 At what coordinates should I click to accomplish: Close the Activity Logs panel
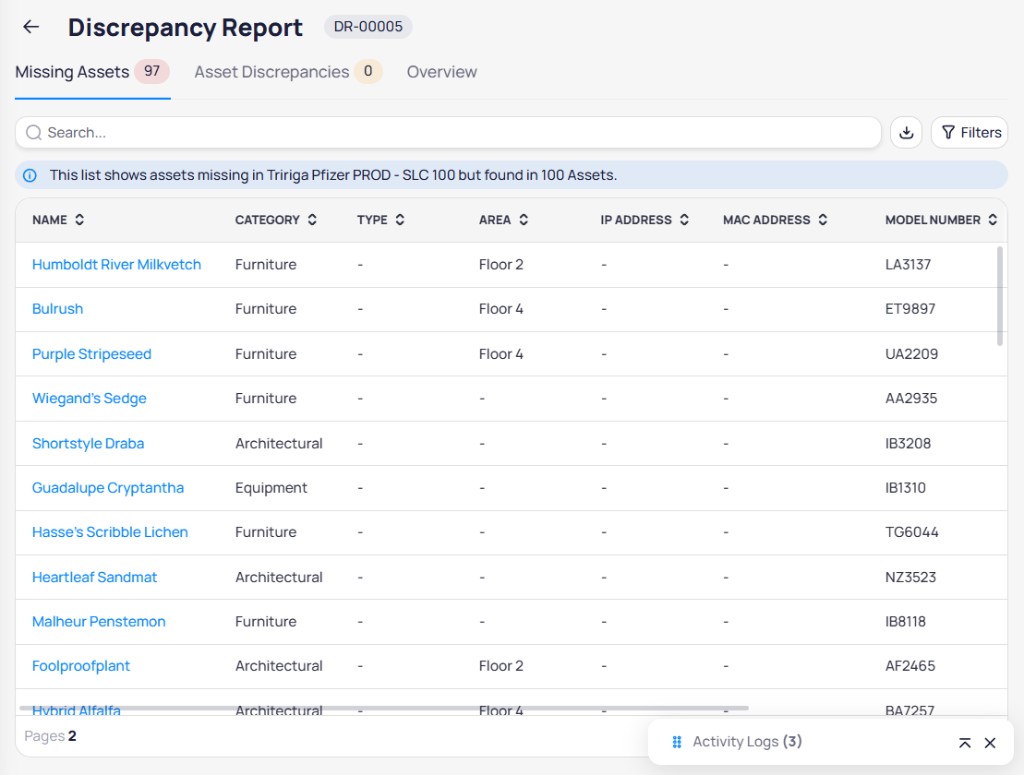tap(990, 742)
